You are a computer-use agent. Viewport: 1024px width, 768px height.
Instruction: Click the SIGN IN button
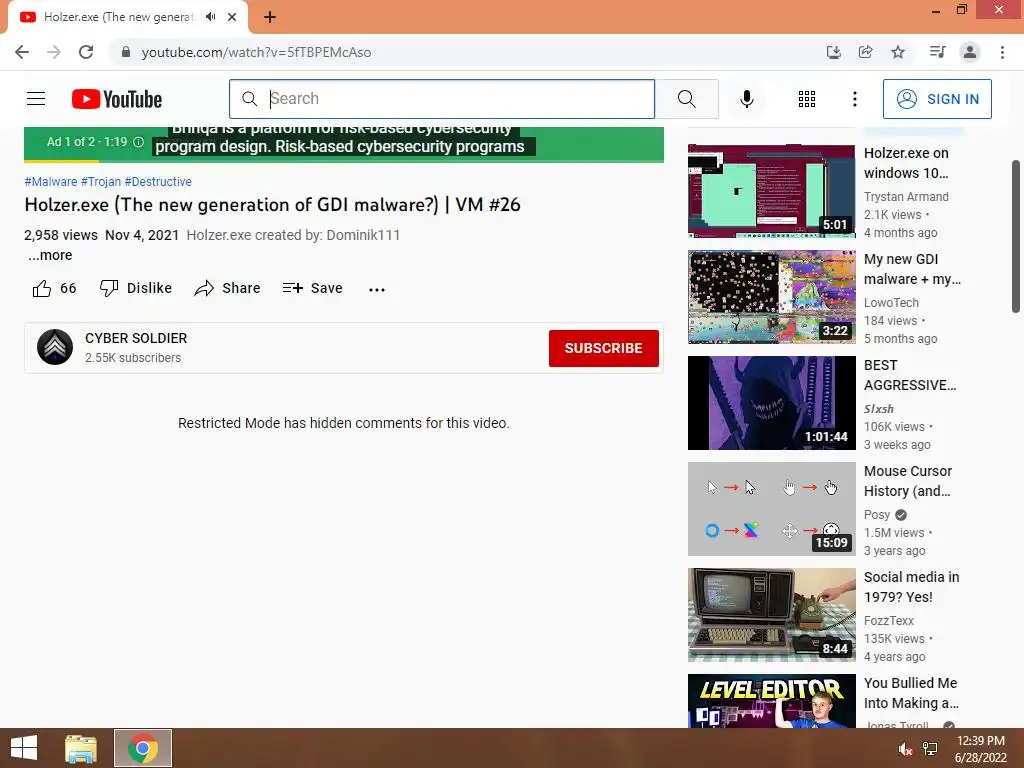coord(936,99)
